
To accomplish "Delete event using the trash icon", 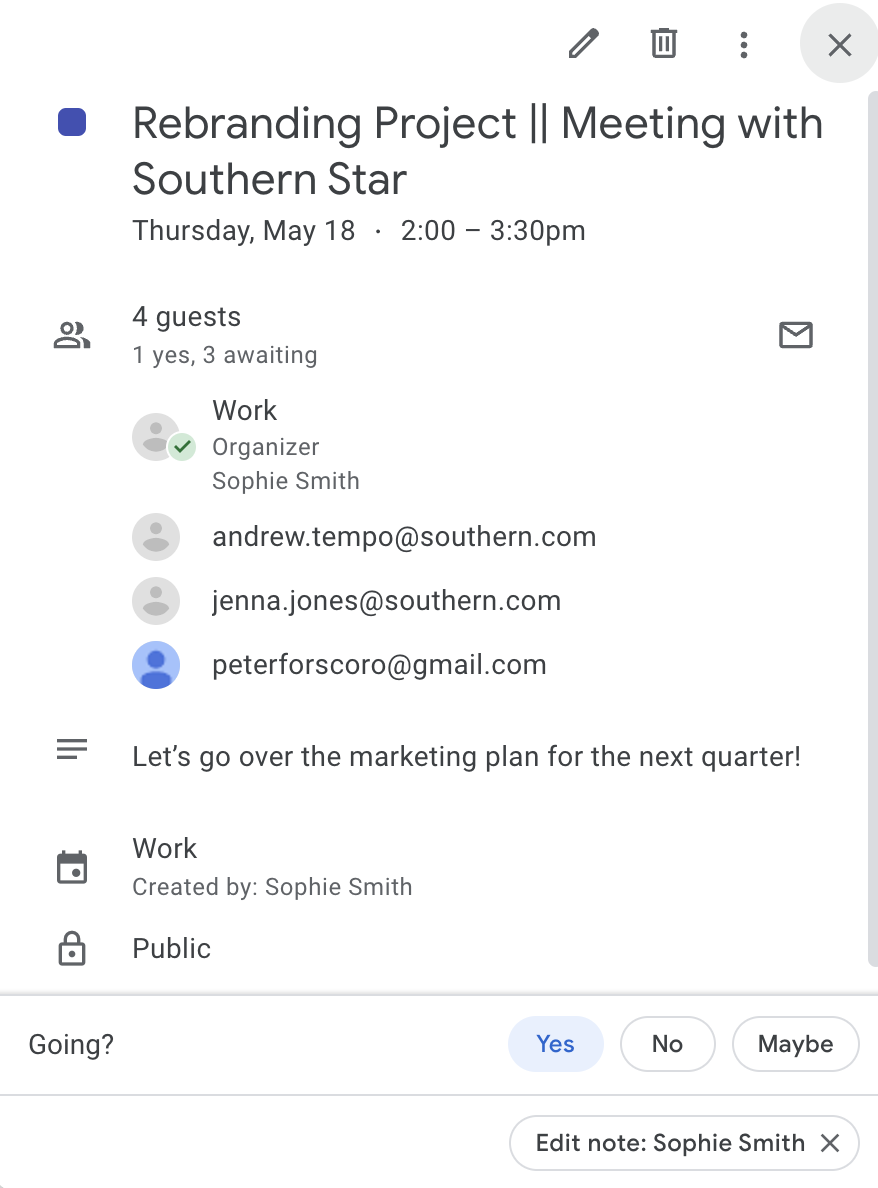I will click(664, 43).
